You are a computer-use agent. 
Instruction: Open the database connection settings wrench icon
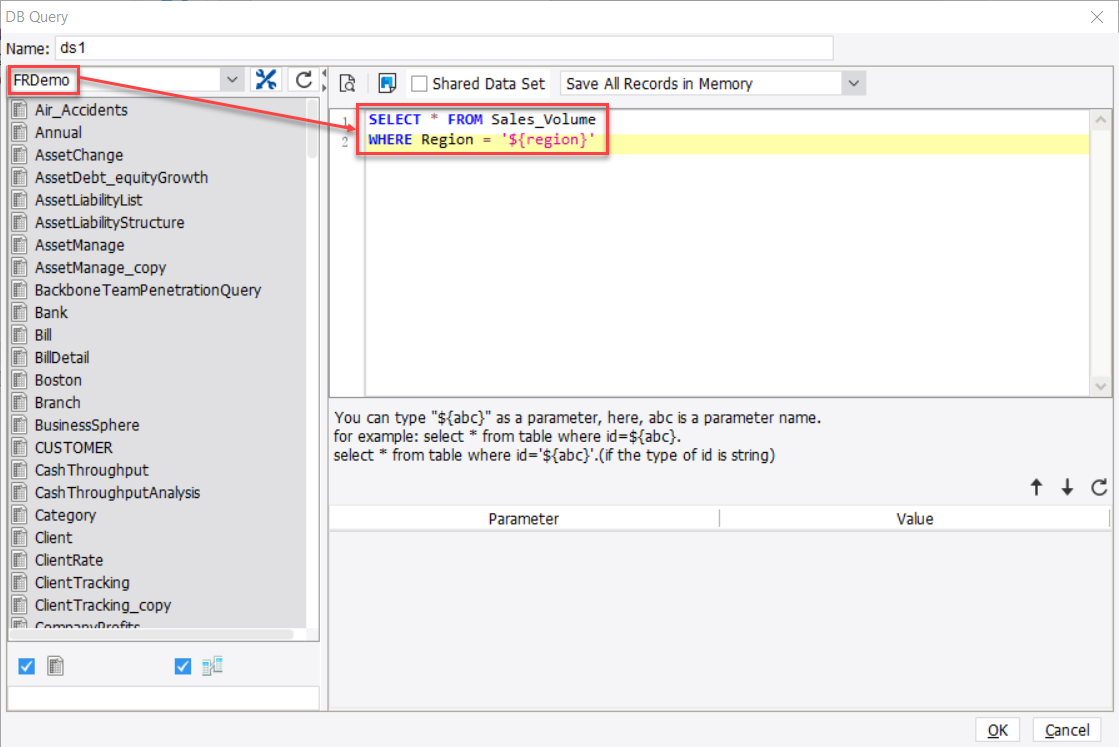(x=266, y=77)
